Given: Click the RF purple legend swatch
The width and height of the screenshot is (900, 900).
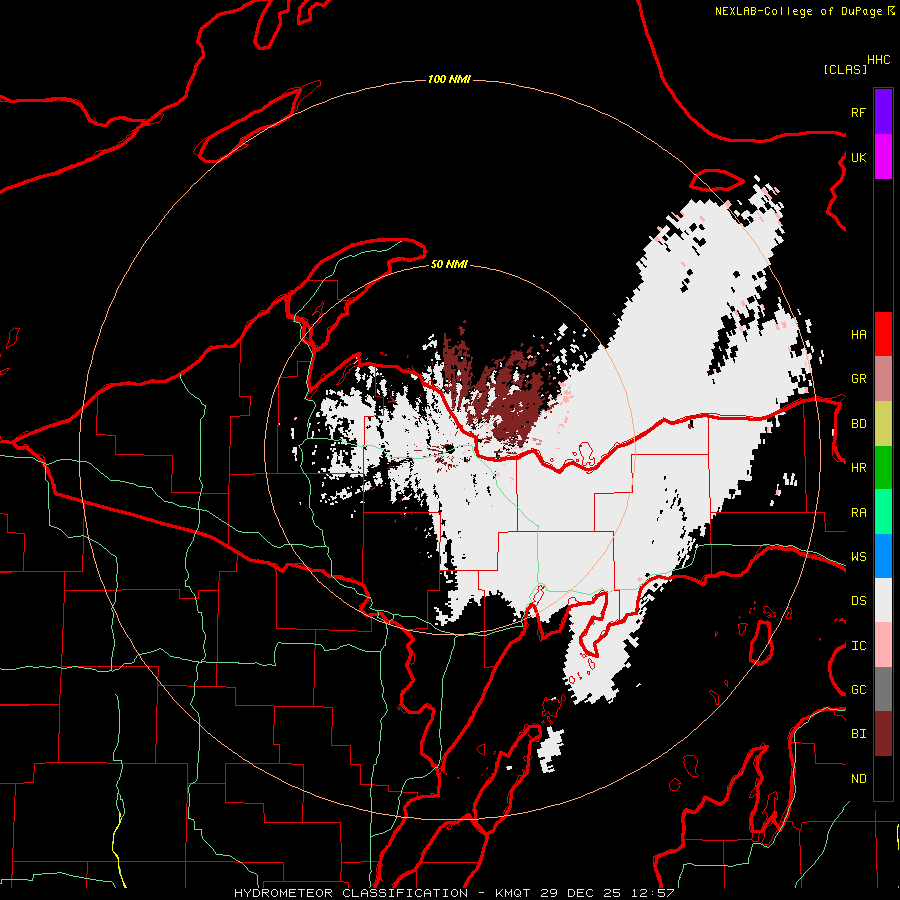Looking at the screenshot, I should click(883, 112).
